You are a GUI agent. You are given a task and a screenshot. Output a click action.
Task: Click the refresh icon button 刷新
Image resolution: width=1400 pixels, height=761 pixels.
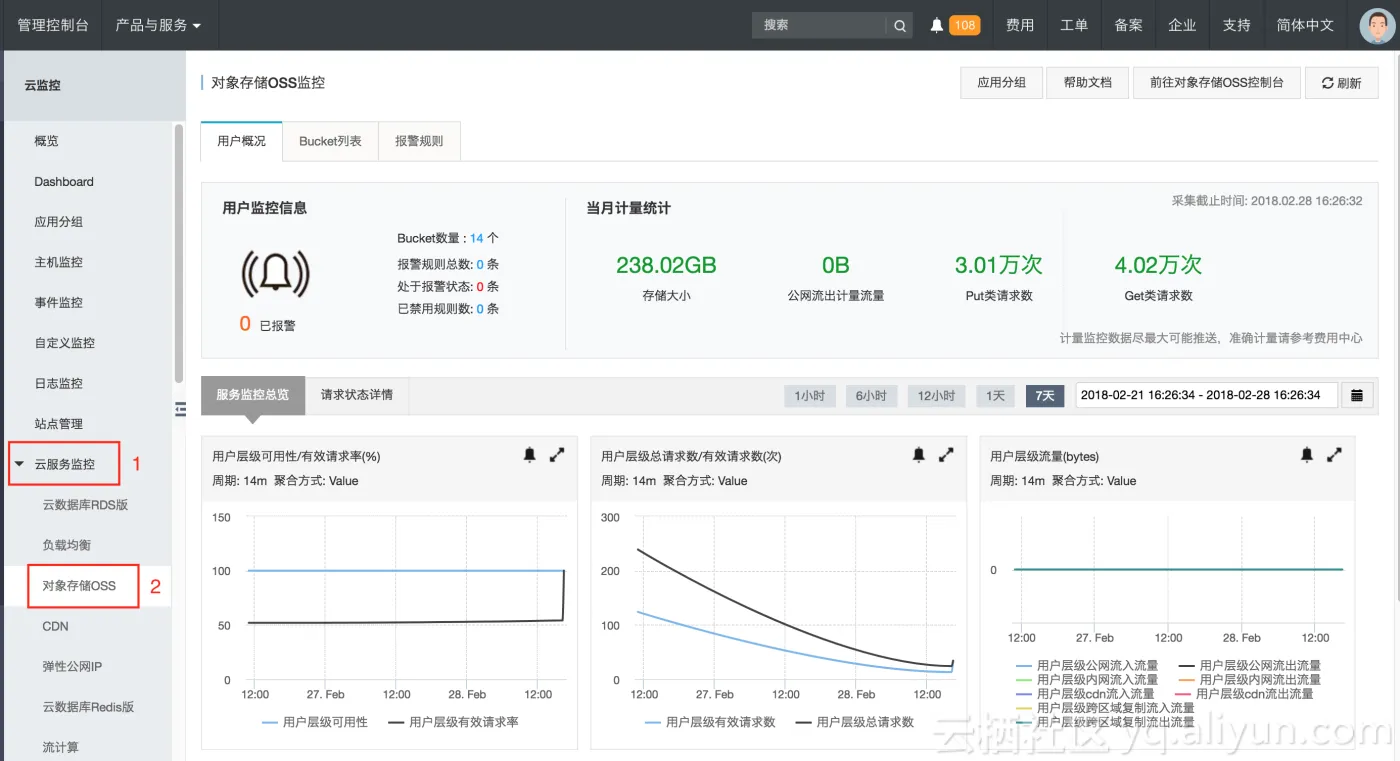point(1342,83)
